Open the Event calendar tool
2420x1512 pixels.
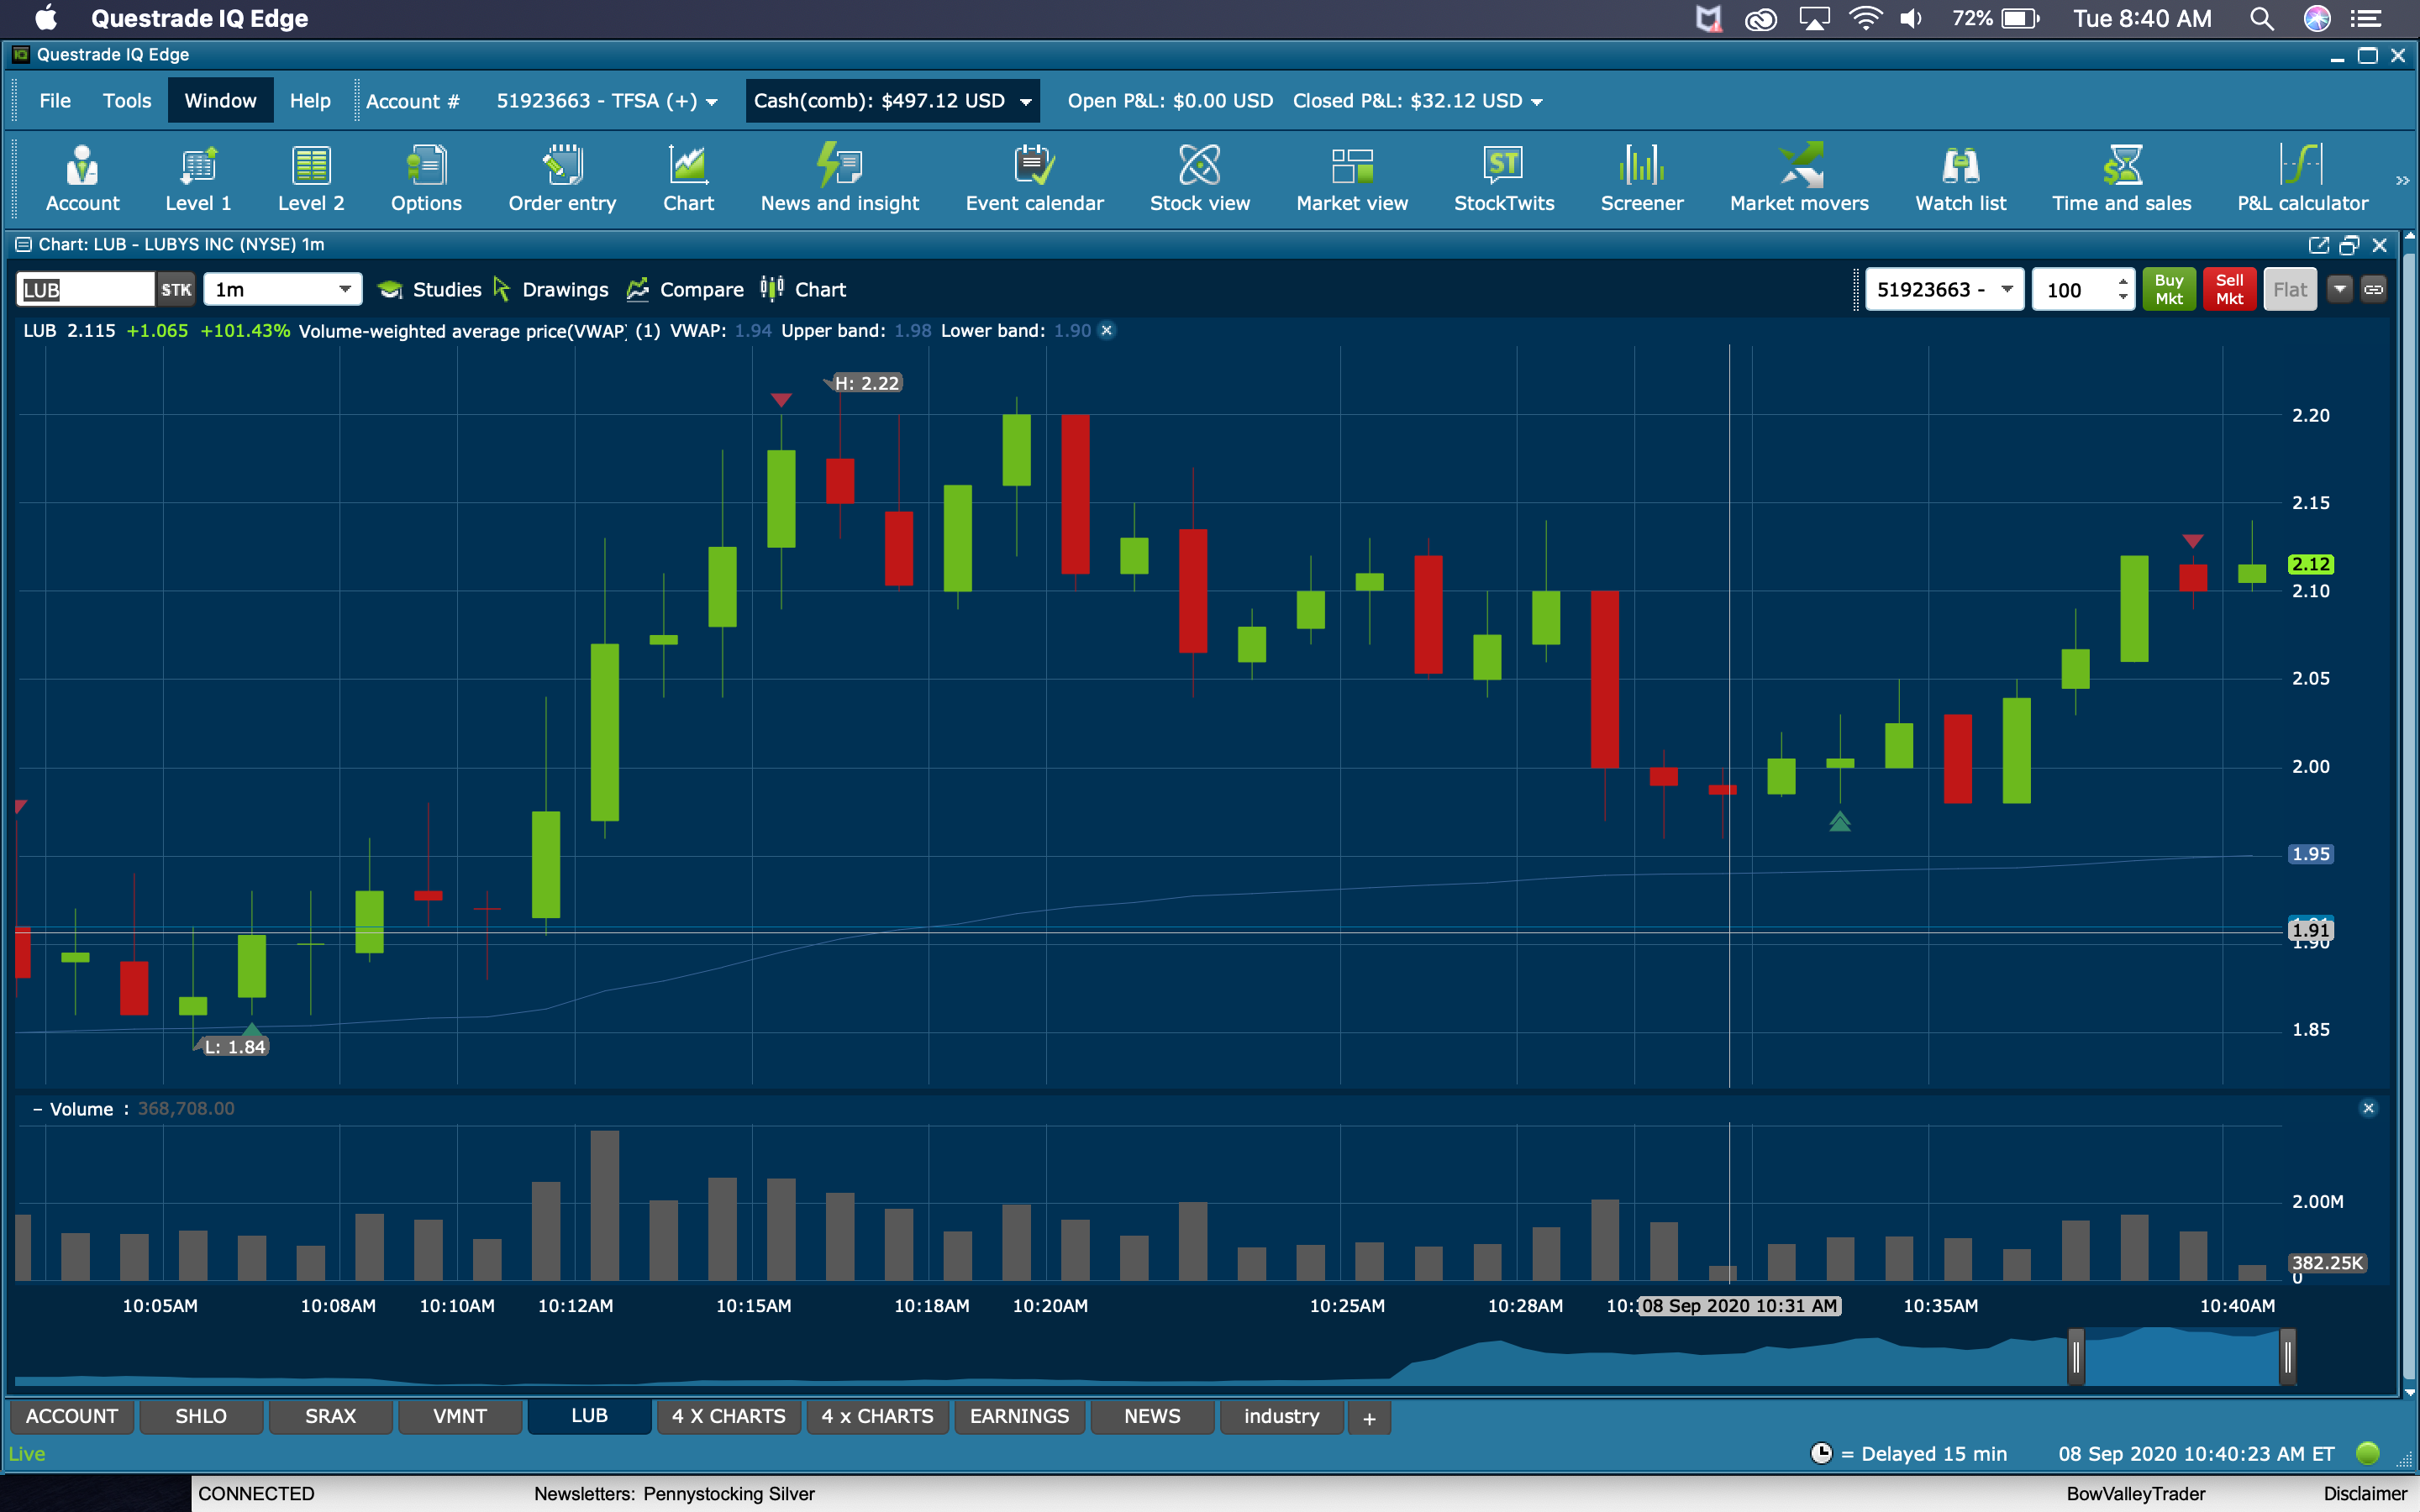[1034, 179]
